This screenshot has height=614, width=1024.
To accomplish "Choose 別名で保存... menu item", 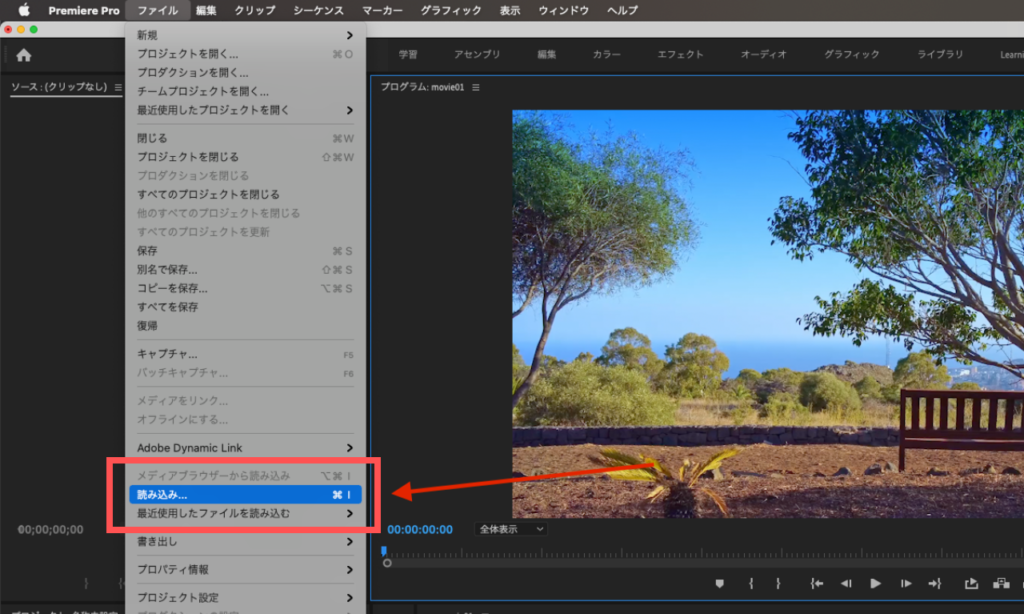I will click(x=245, y=270).
